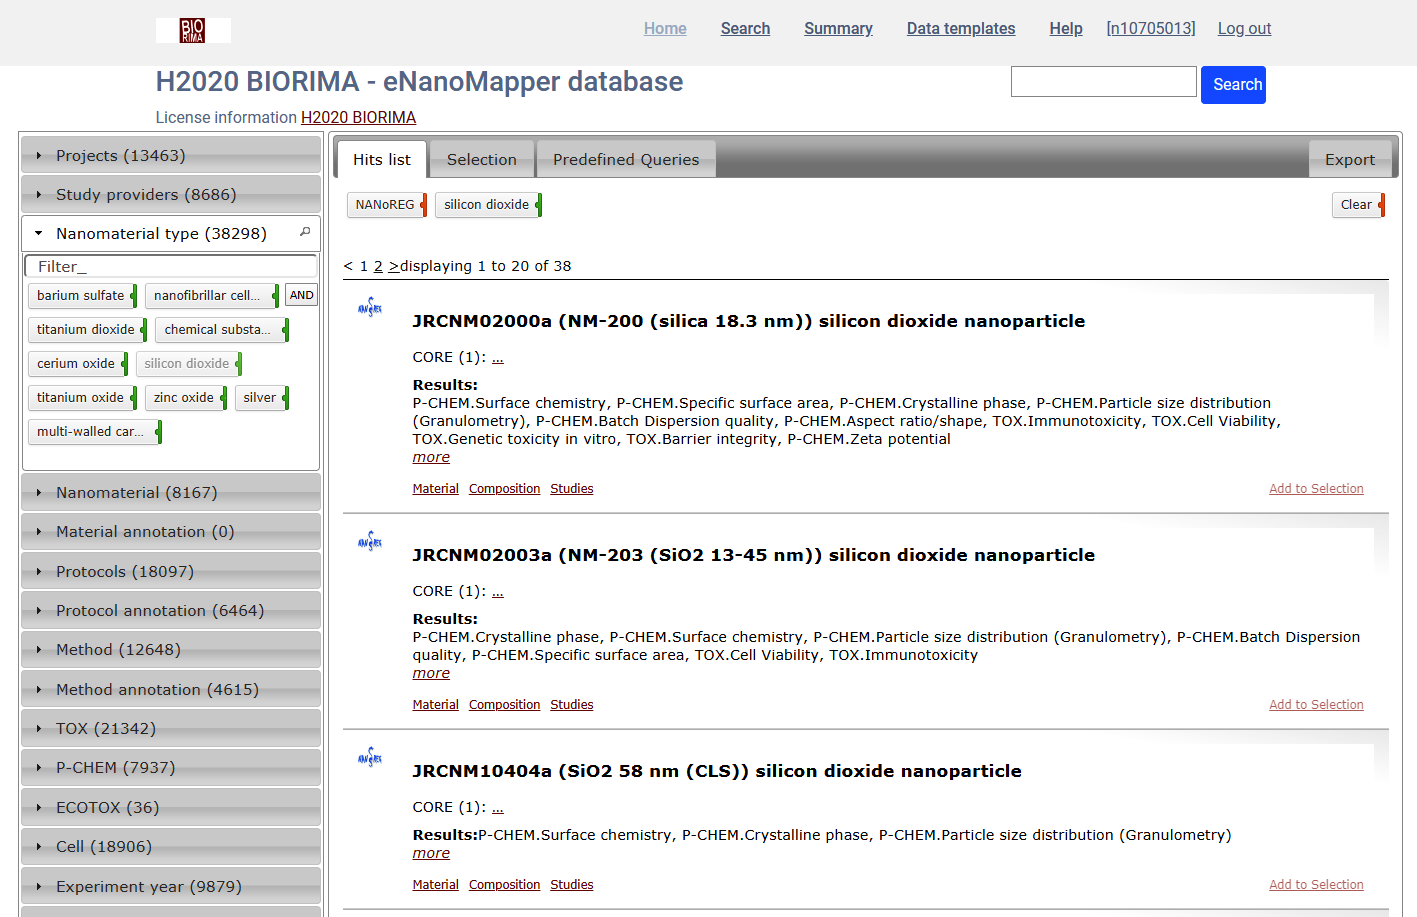Click the red marker on the Clear button
The image size is (1417, 917).
point(1381,205)
